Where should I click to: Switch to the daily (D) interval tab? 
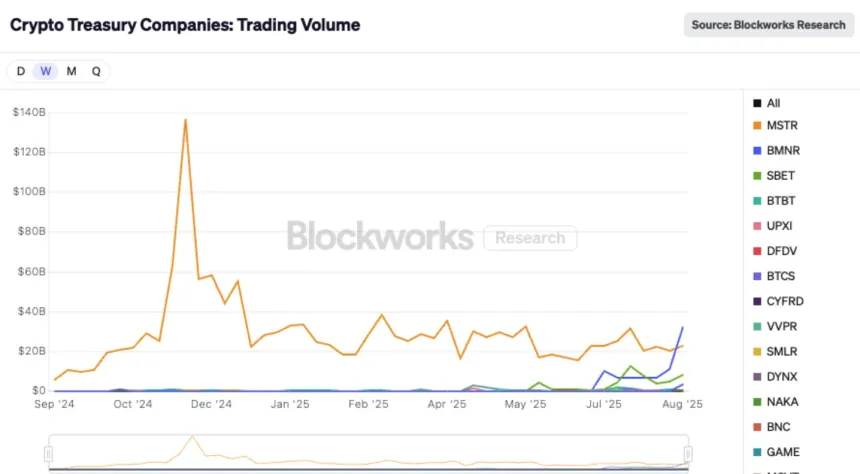click(x=21, y=71)
